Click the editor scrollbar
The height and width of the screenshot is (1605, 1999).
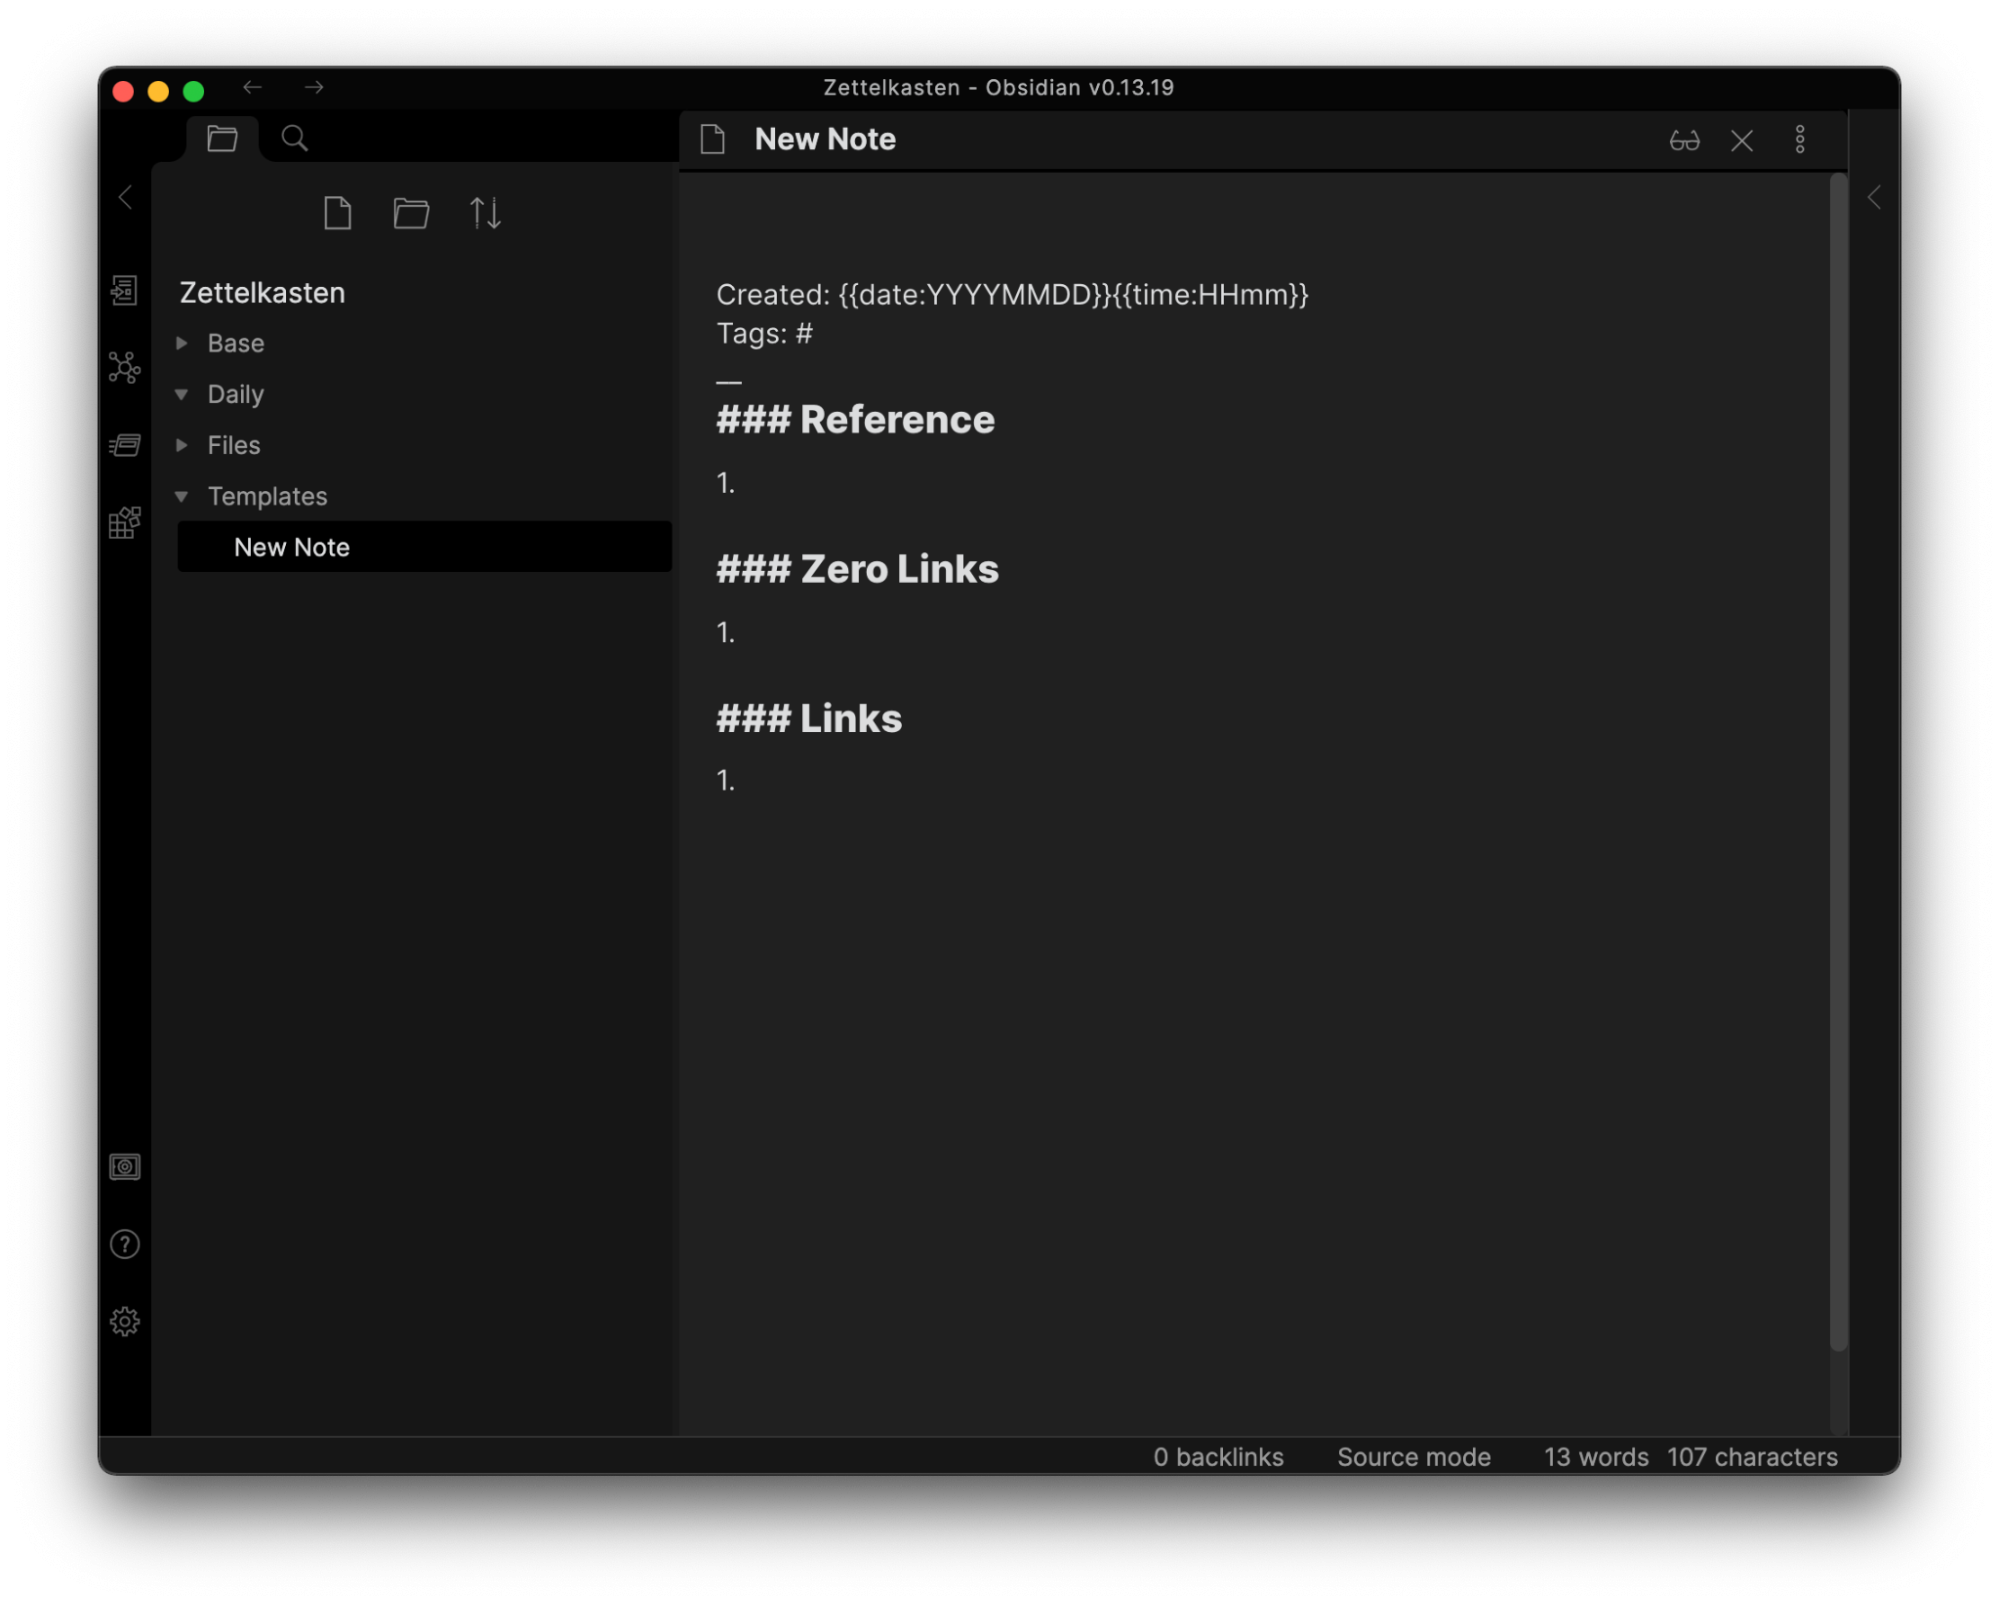(x=1838, y=760)
